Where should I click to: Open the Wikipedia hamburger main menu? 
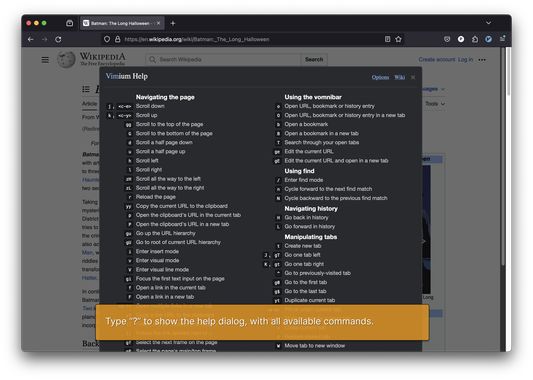tap(45, 60)
